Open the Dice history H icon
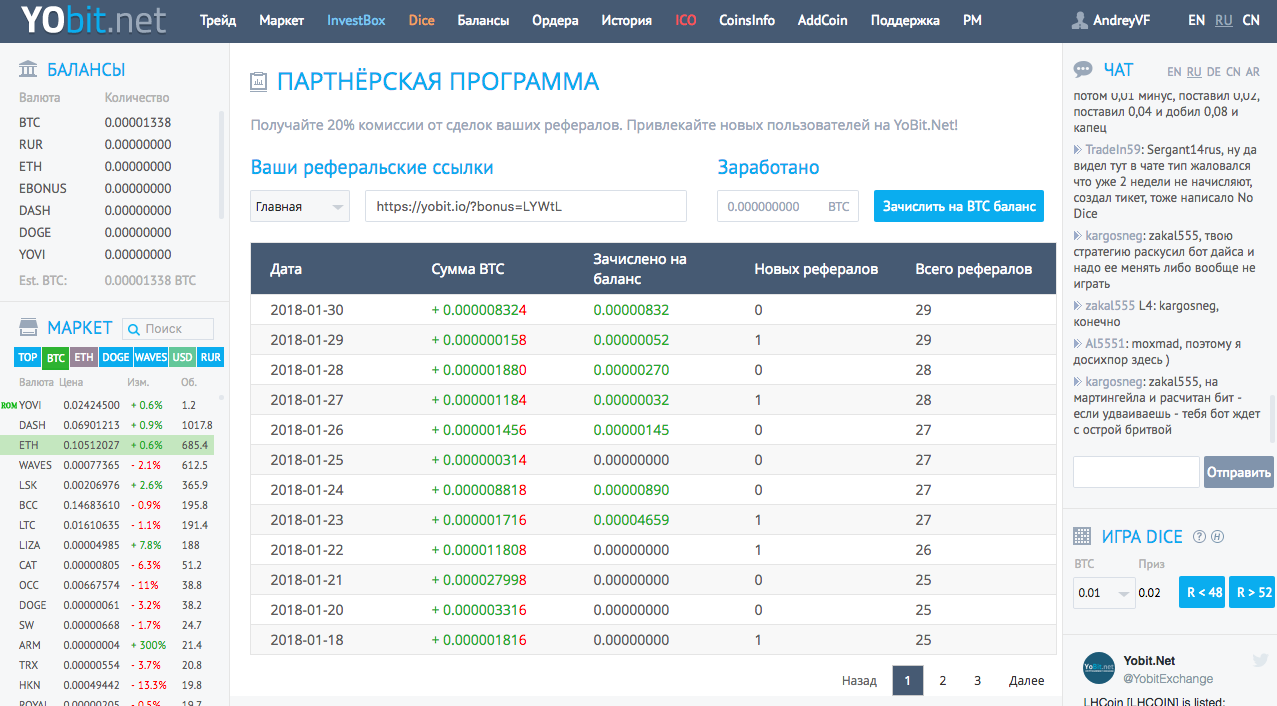The image size is (1277, 706). coord(1218,537)
